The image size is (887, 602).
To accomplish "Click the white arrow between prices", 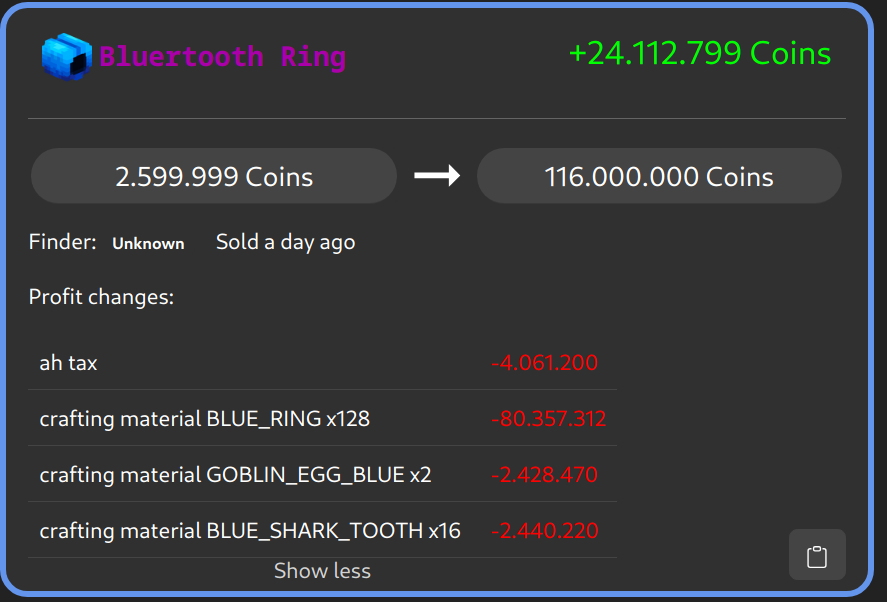I will 437,176.
